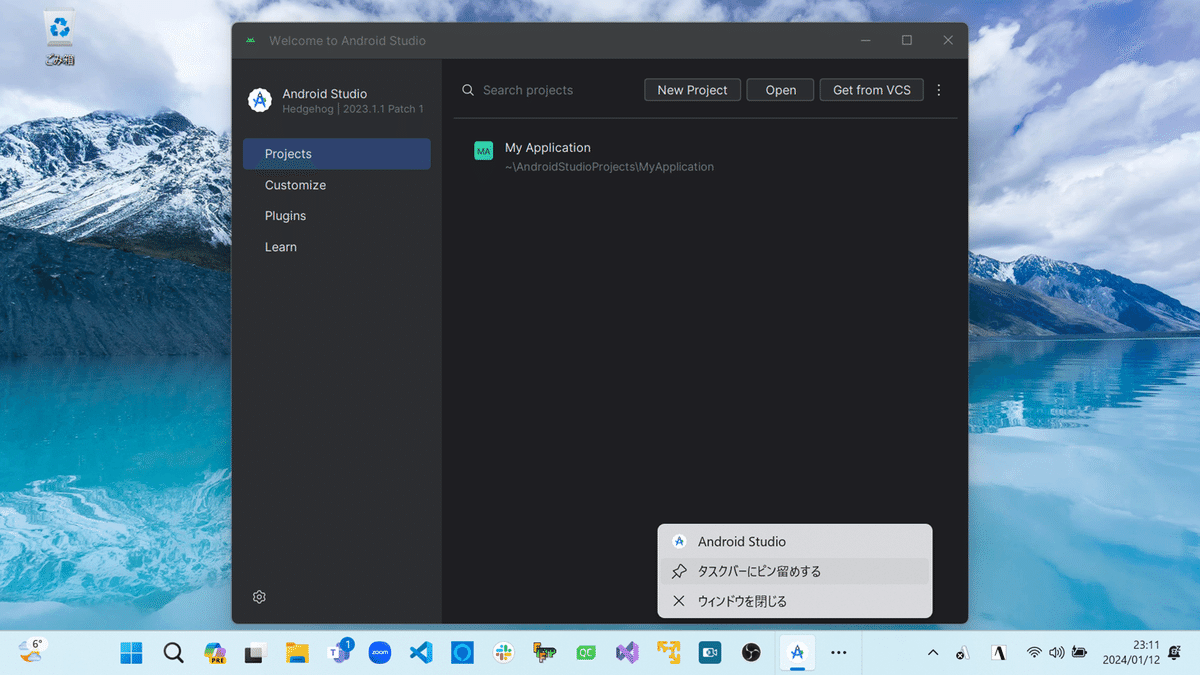Open the weather widget on the taskbar
1200x675 pixels.
click(x=31, y=652)
